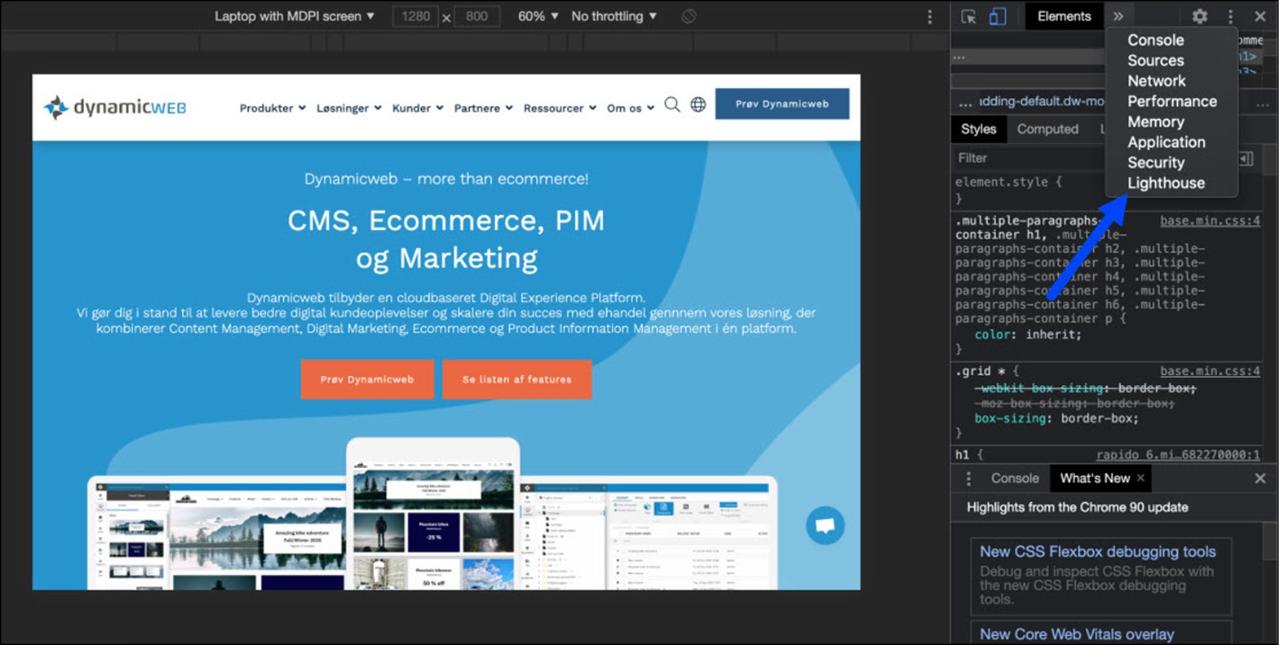The width and height of the screenshot is (1280, 645).
Task: Open the New CSS Flexbox debugging tools link
Action: tap(1097, 552)
